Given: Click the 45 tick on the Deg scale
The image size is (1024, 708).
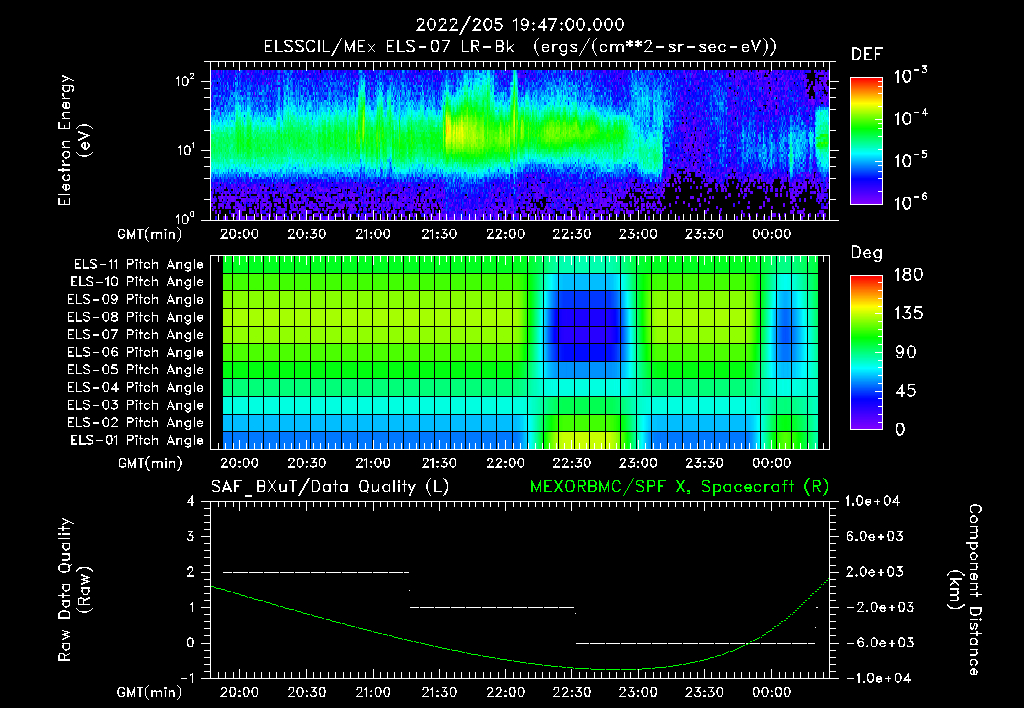Looking at the screenshot, I should 906,391.
